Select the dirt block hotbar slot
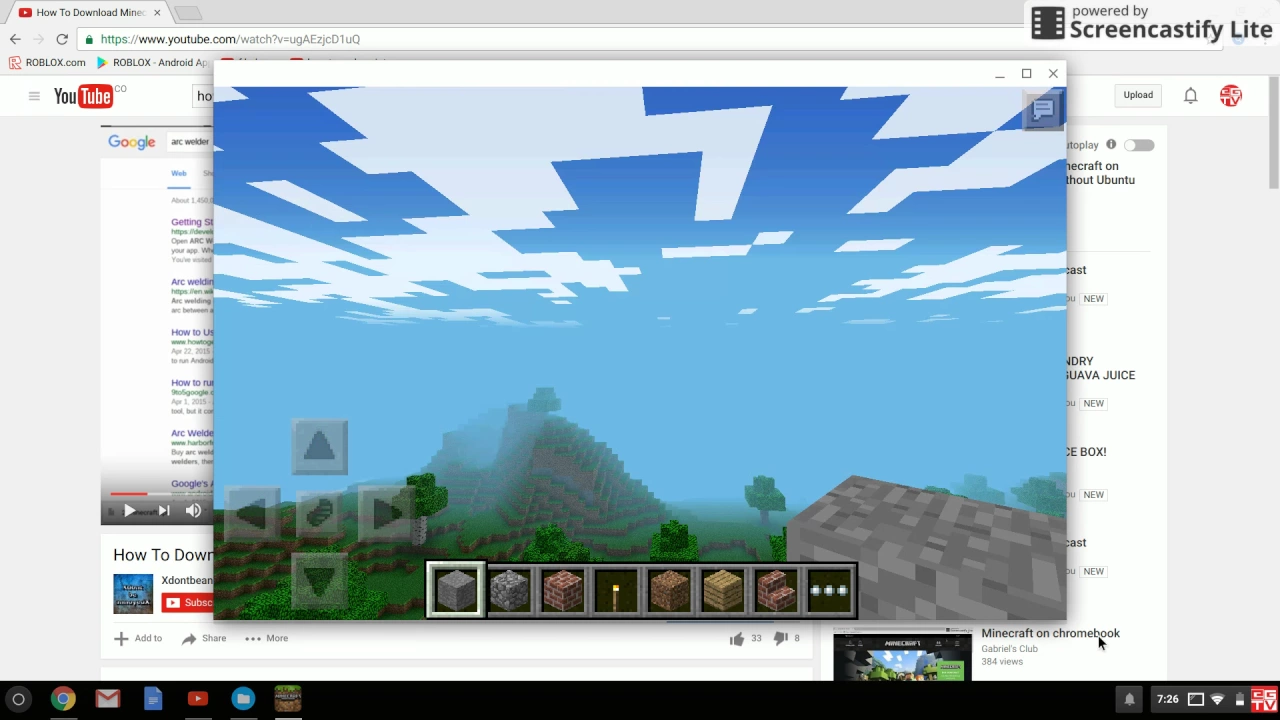The image size is (1280, 720). pyautogui.click(x=669, y=589)
